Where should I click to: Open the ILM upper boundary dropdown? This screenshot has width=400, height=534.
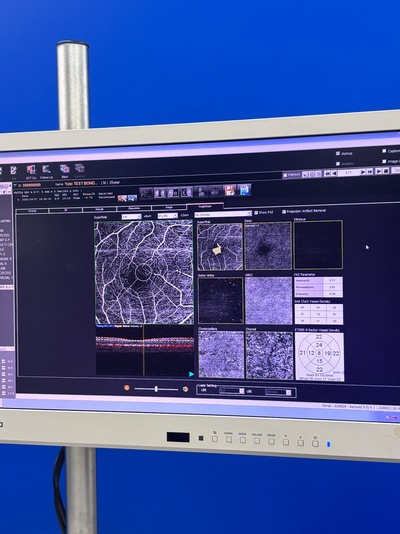(131, 217)
